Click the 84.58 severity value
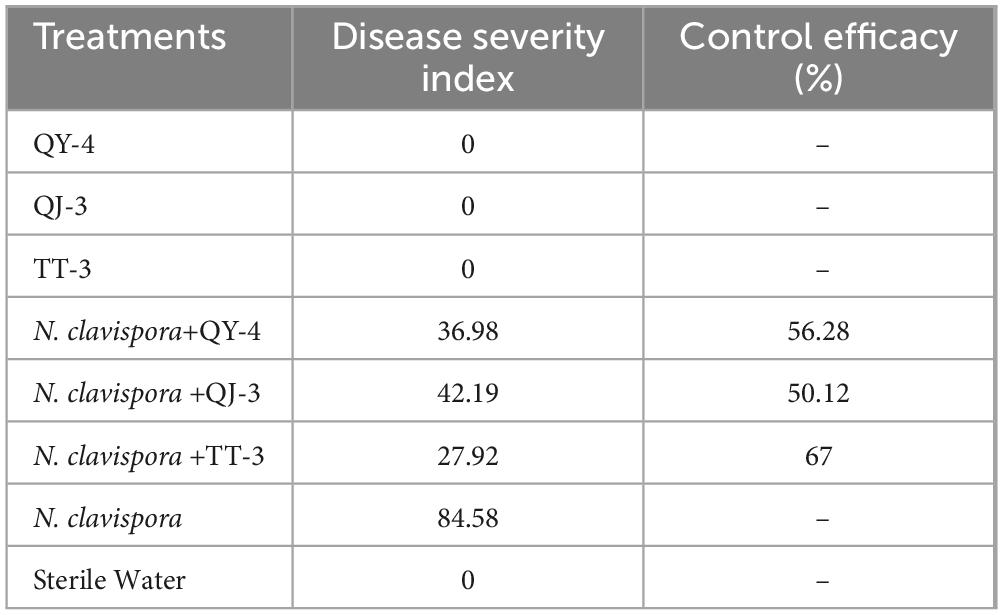This screenshot has height=615, width=1003. [468, 518]
